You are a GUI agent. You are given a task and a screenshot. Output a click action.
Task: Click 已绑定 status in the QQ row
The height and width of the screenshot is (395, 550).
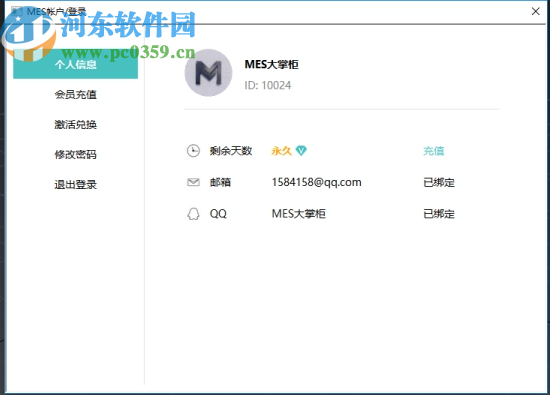click(x=439, y=214)
